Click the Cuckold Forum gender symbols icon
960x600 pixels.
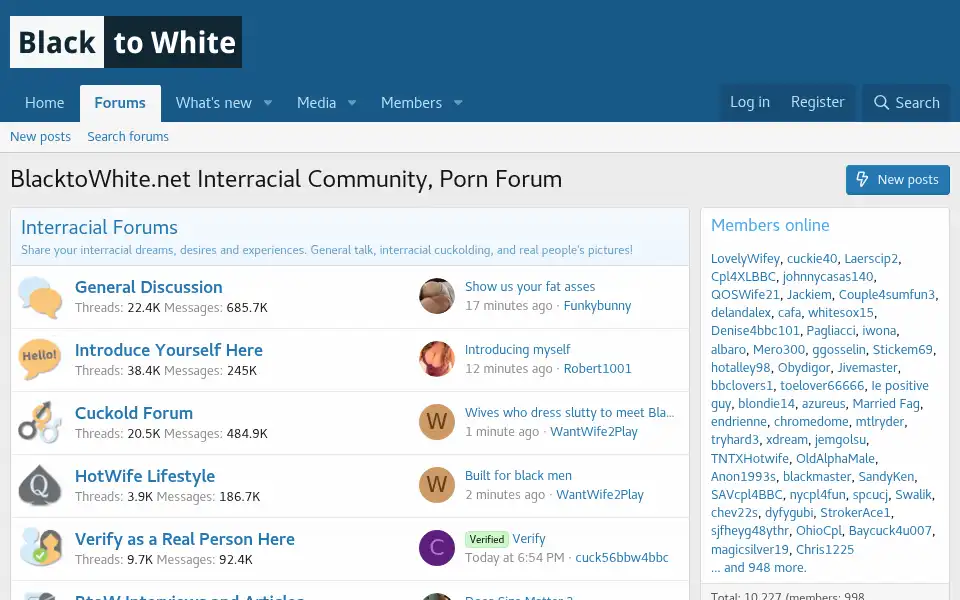point(40,422)
